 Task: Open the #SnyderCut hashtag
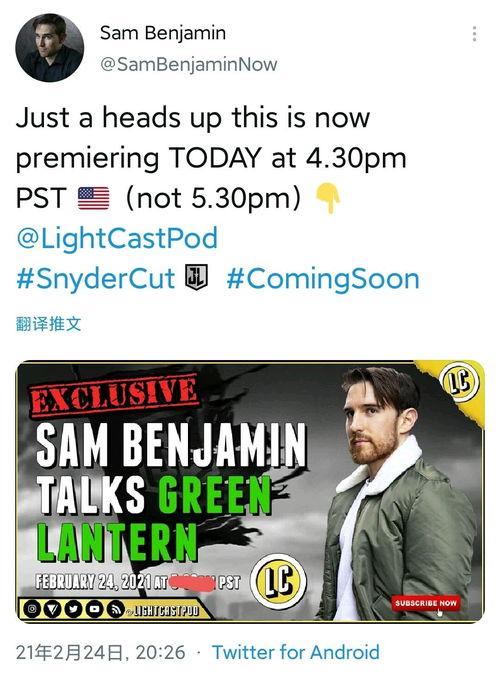(96, 278)
